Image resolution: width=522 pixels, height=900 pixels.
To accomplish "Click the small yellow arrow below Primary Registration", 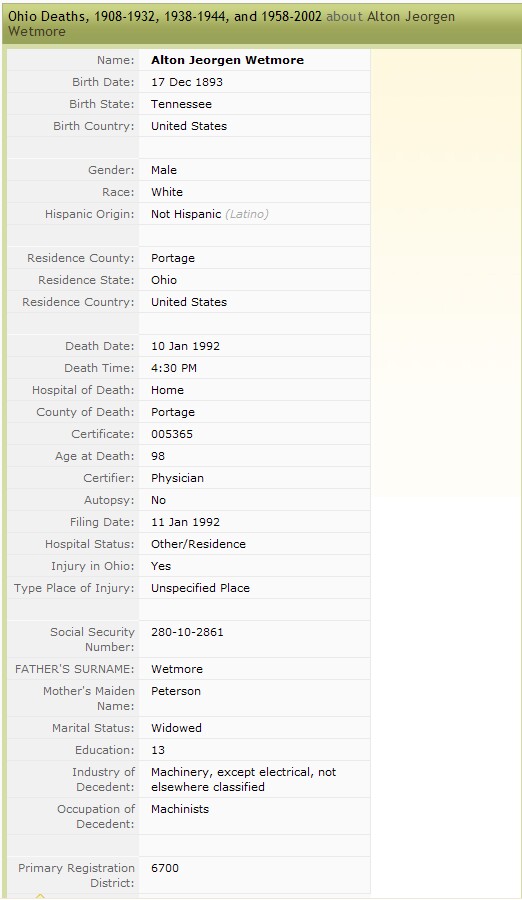I will point(40,896).
